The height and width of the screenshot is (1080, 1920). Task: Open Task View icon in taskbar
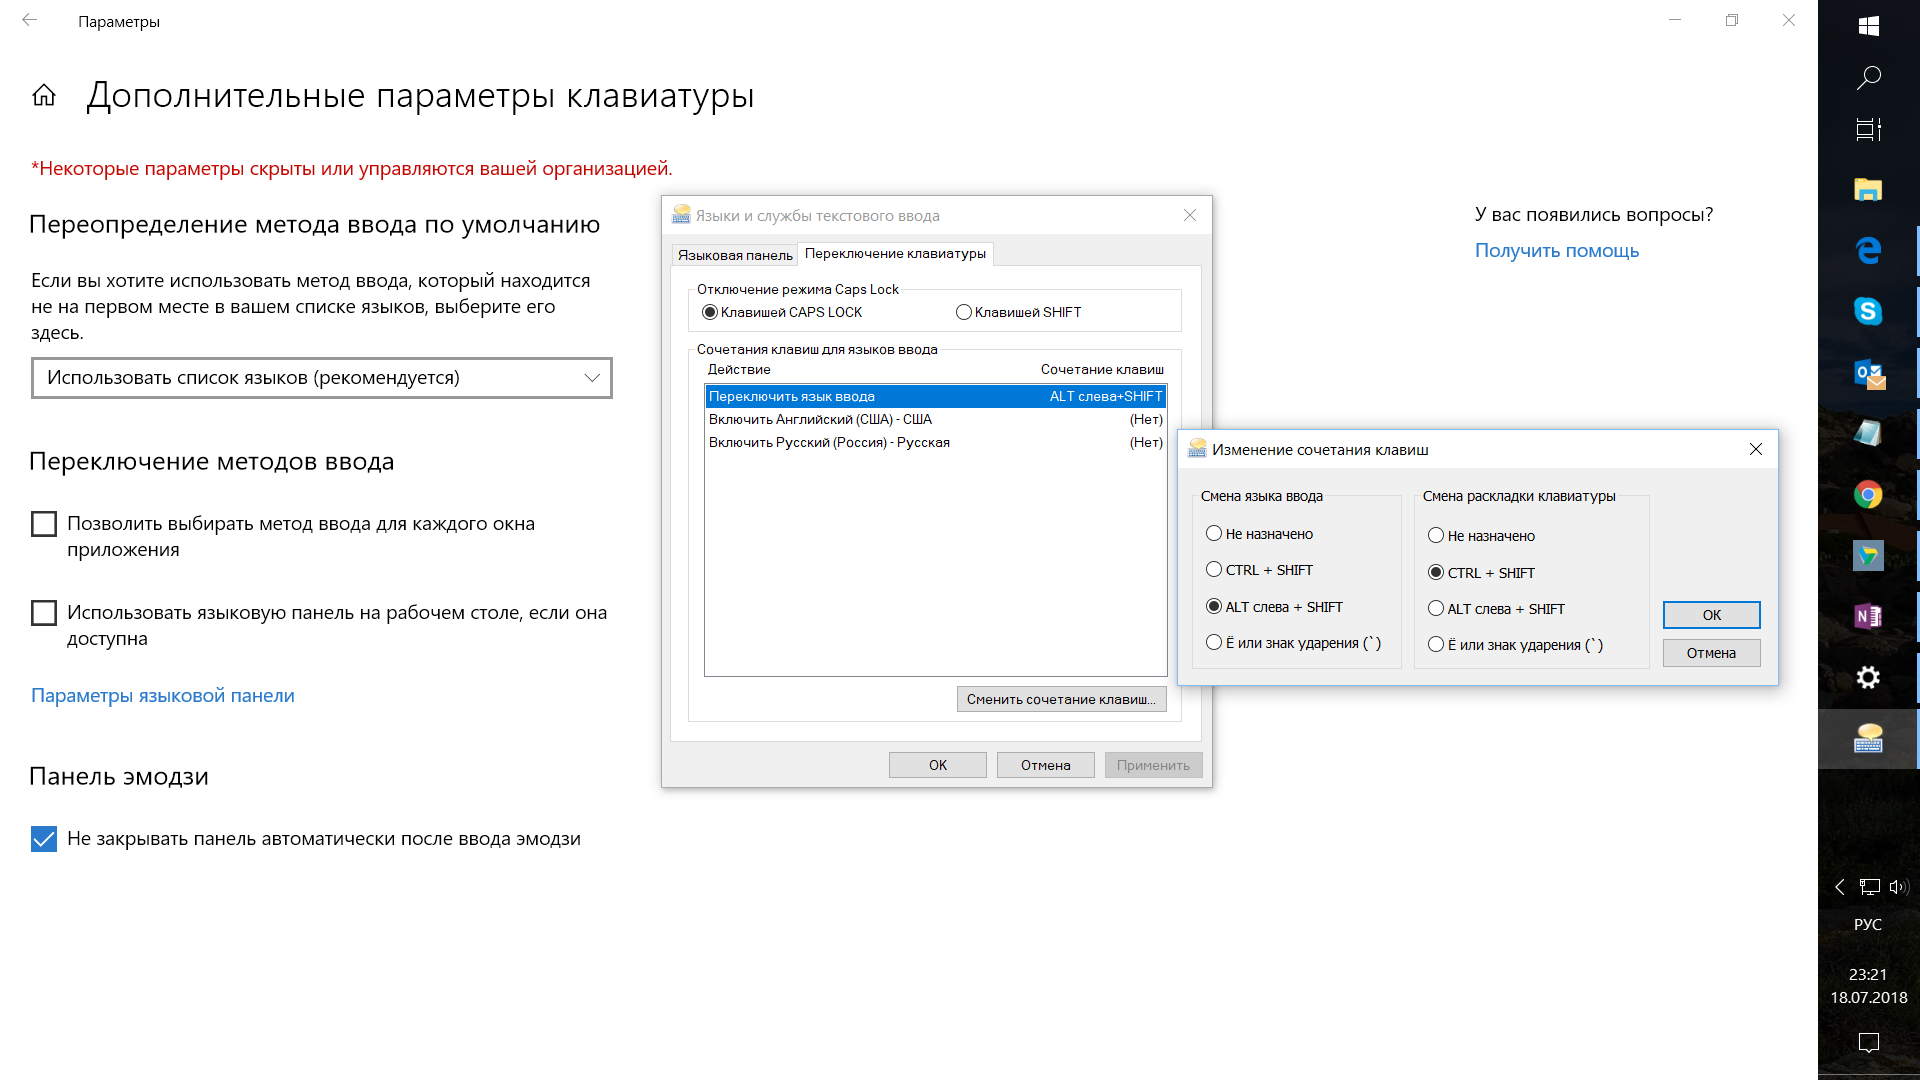click(1871, 129)
